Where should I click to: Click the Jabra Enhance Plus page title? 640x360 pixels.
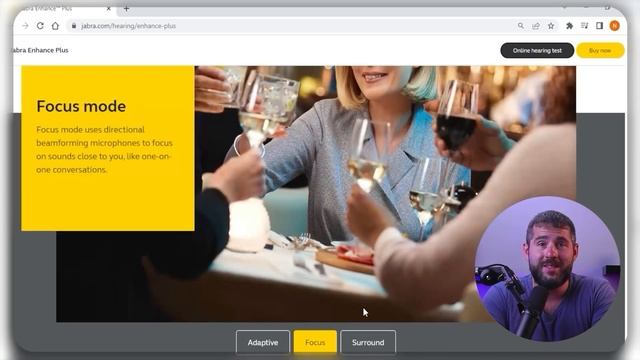tap(40, 50)
